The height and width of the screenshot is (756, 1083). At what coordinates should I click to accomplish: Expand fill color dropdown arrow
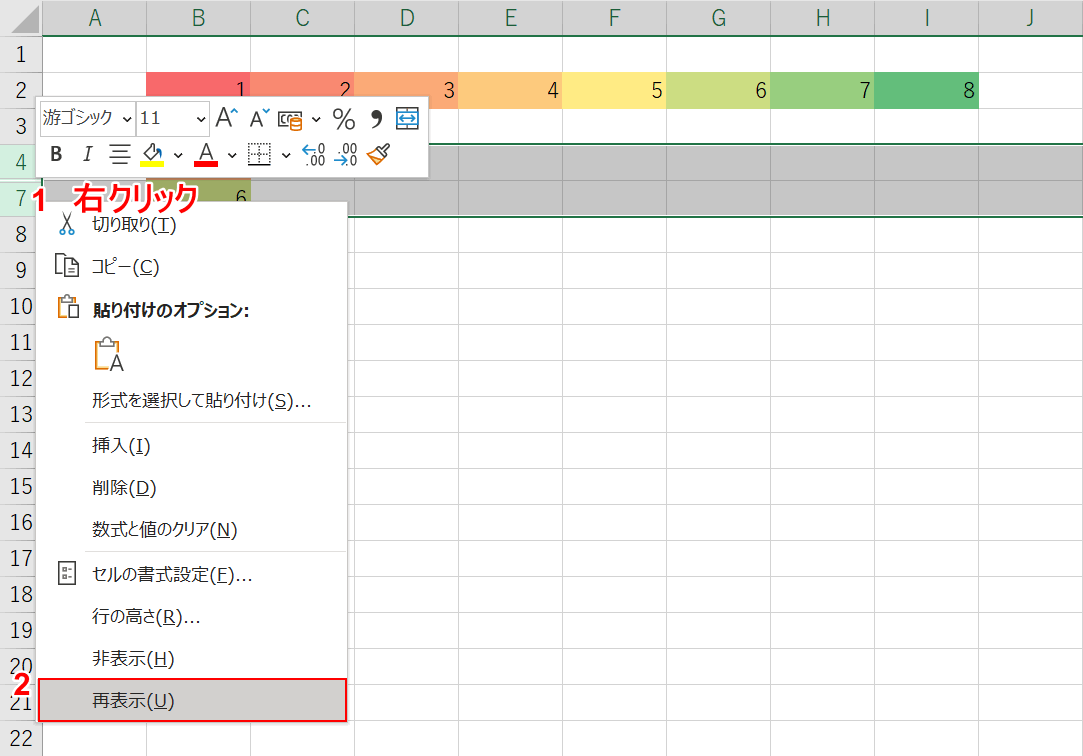point(178,155)
